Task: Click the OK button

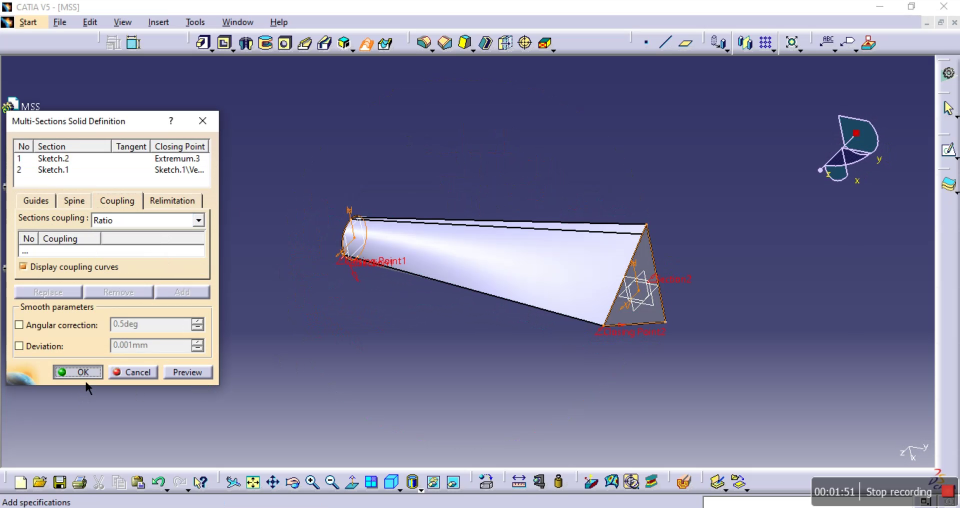Action: click(x=77, y=372)
